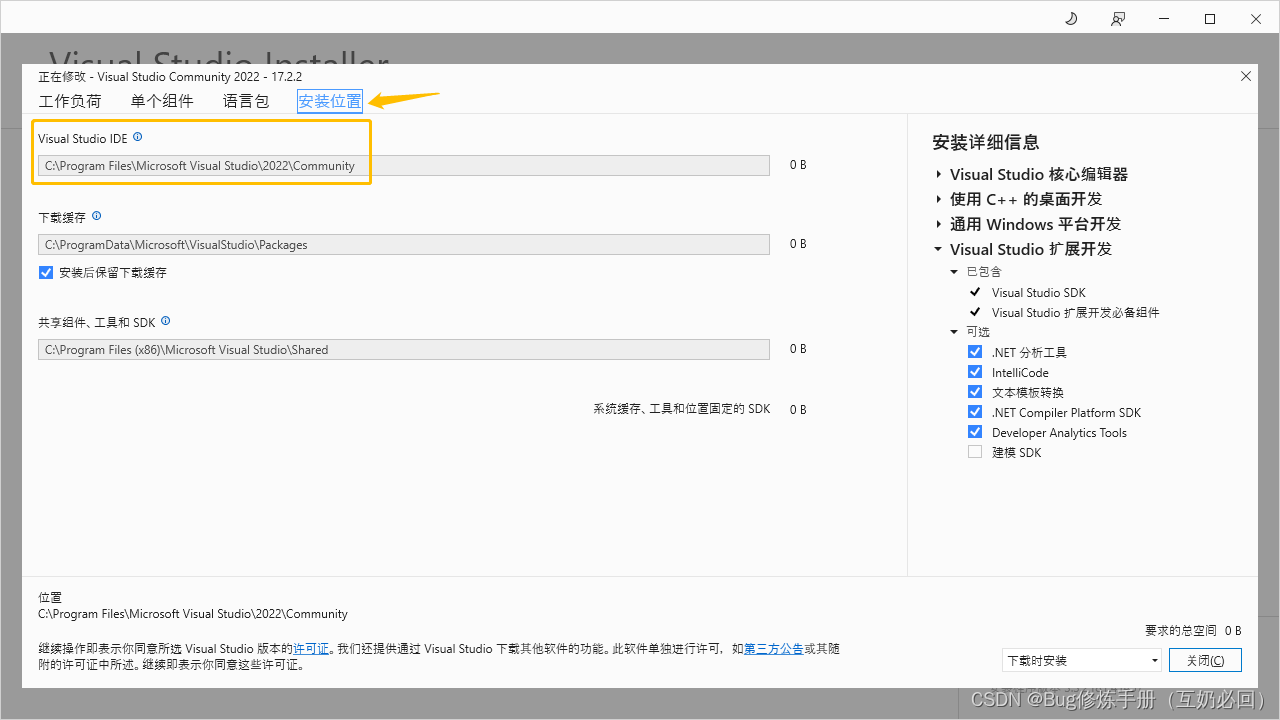Expand Visual Studio 核心编辑器 node
This screenshot has height=720, width=1280.
[939, 174]
